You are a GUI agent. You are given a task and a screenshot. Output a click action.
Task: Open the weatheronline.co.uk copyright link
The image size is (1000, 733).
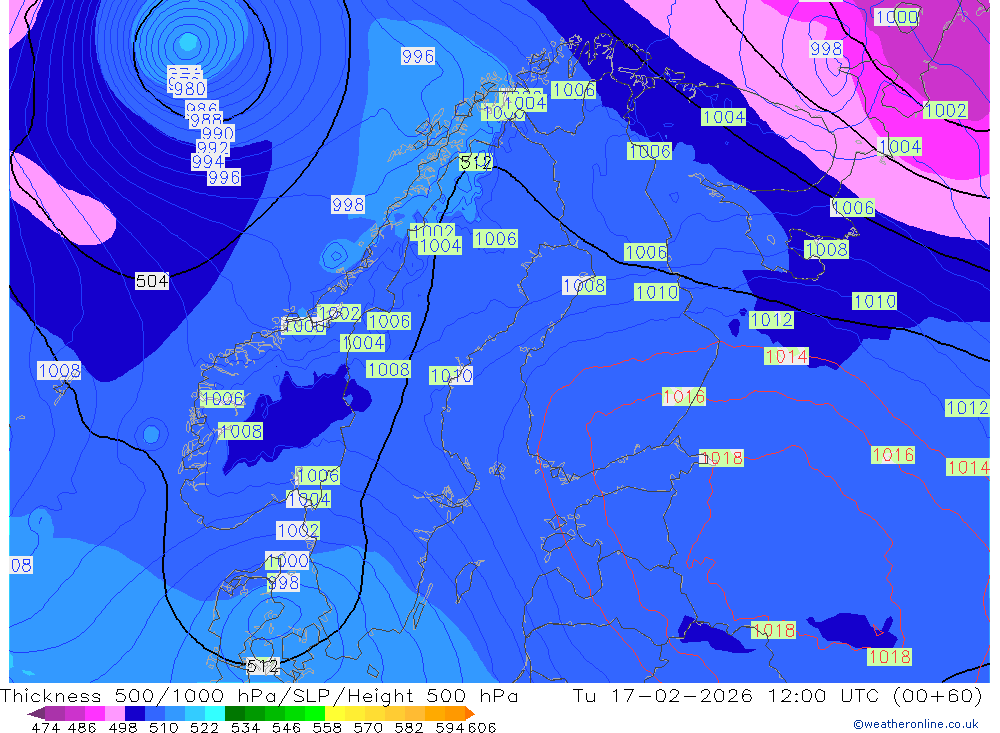tap(915, 724)
